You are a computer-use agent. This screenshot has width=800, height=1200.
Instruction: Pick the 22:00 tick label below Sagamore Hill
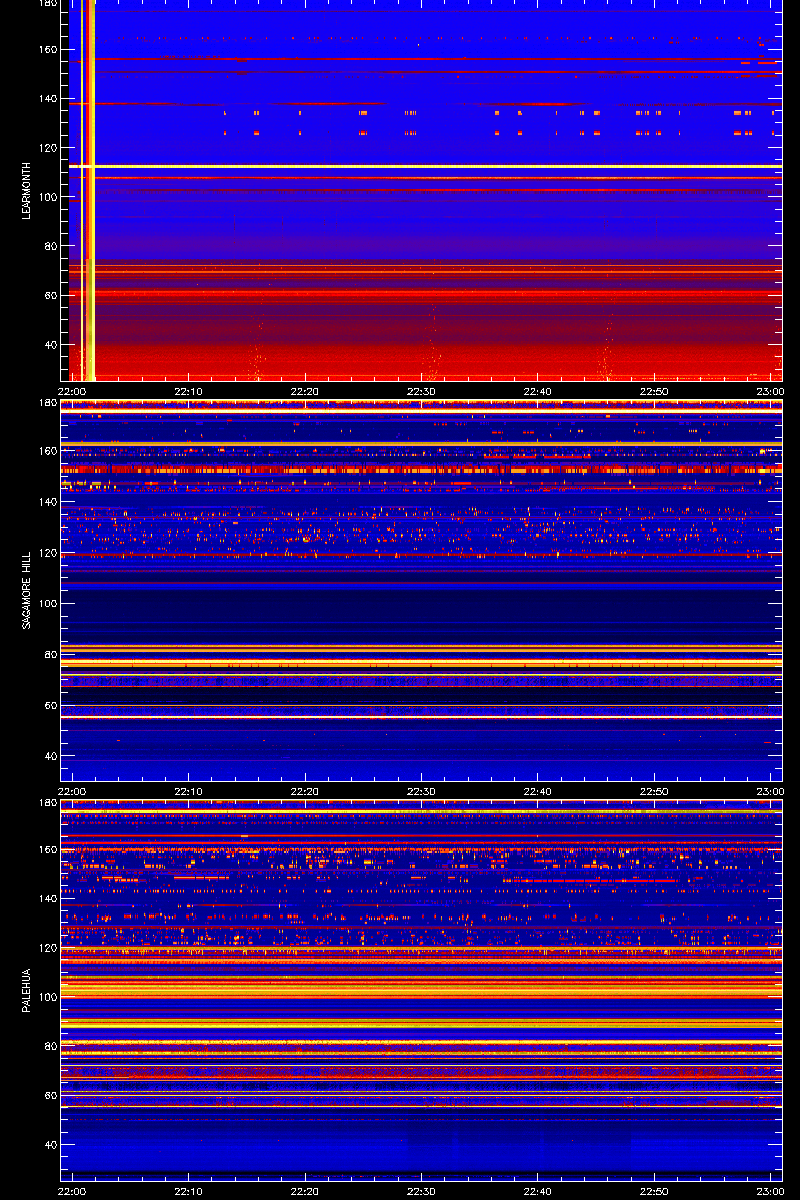pyautogui.click(x=73, y=791)
